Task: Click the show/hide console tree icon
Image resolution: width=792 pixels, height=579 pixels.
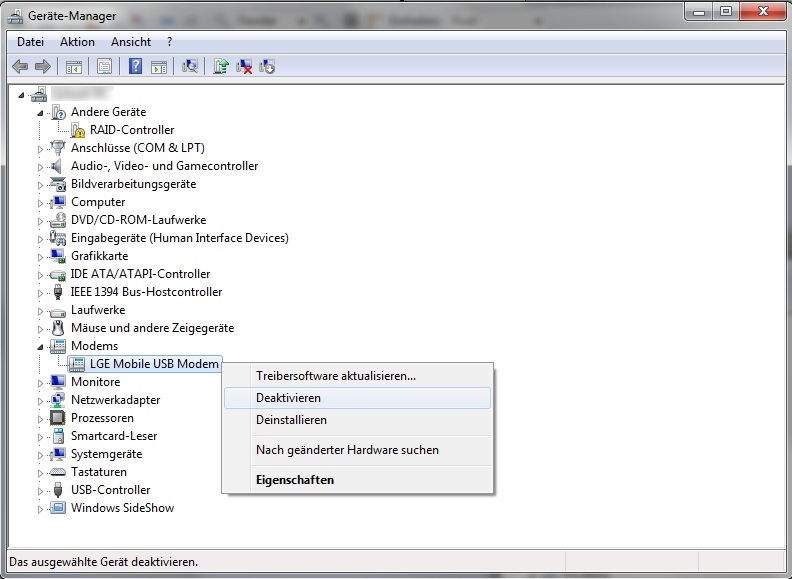Action: 74,67
